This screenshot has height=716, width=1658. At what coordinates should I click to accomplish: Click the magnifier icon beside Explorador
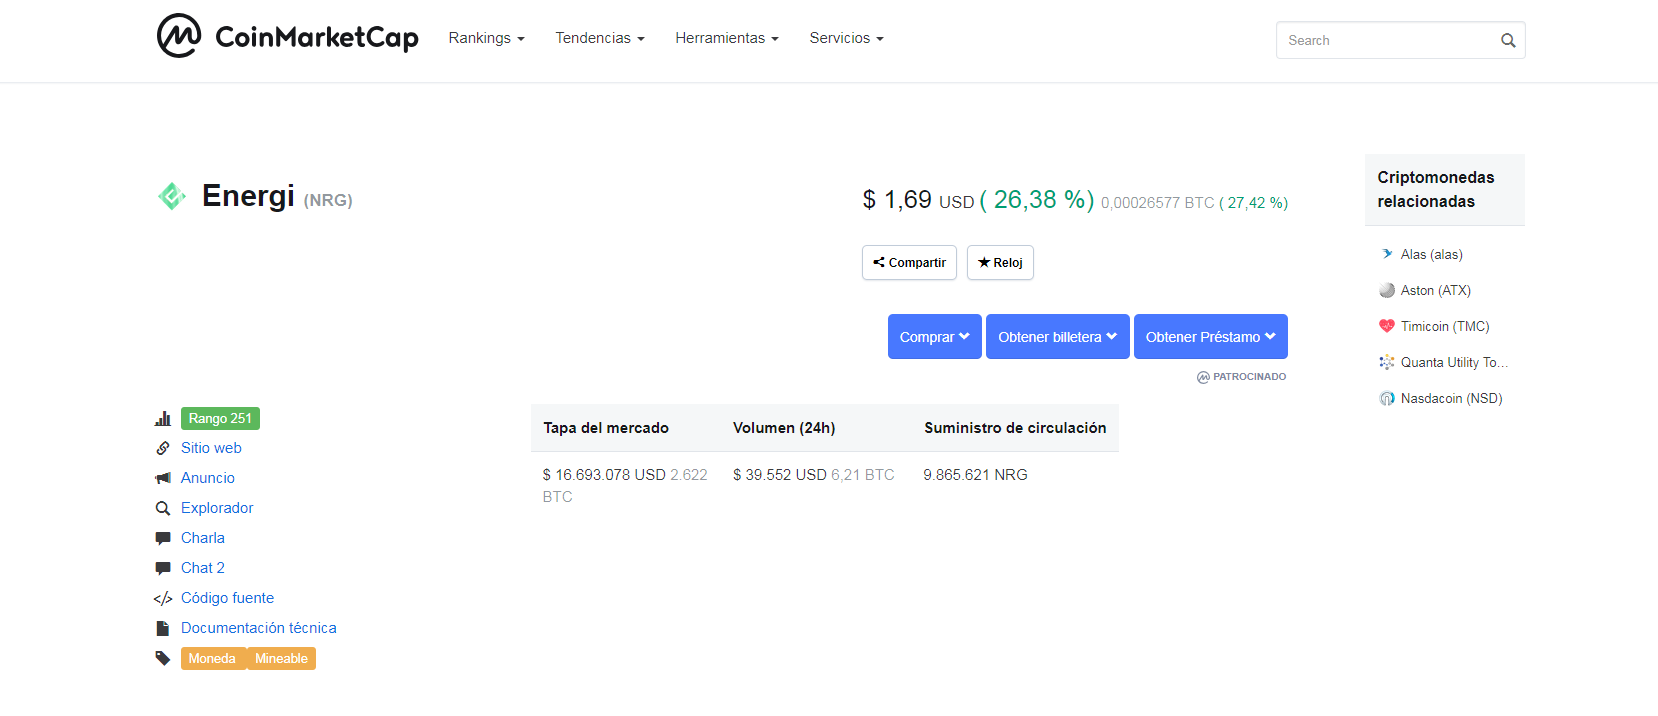[163, 508]
